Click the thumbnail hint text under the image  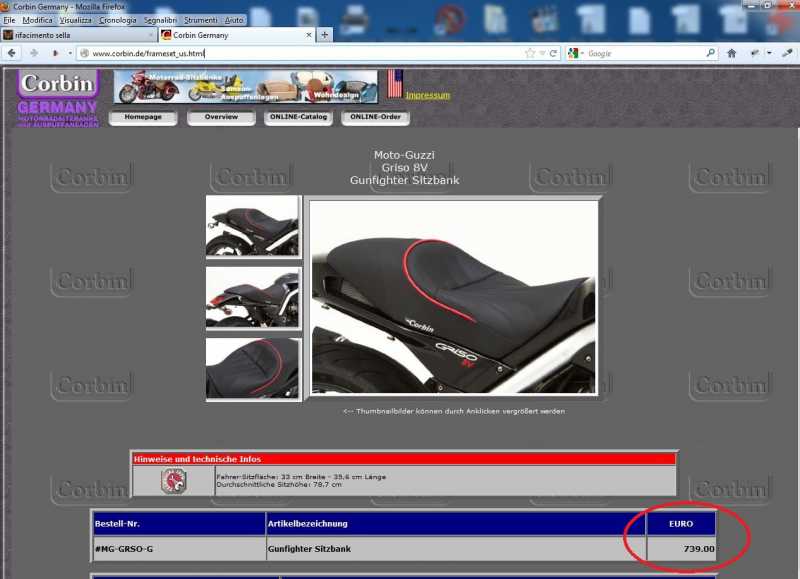454,411
